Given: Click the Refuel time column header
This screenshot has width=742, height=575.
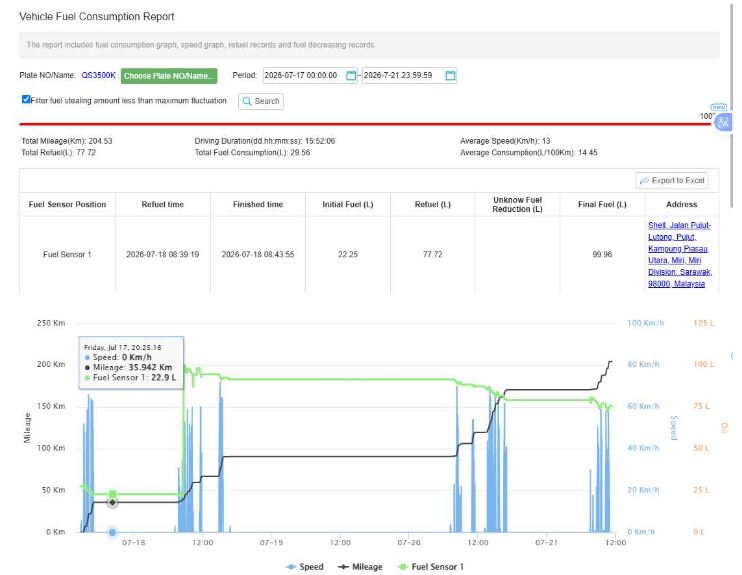Looking at the screenshot, I should 163,204.
